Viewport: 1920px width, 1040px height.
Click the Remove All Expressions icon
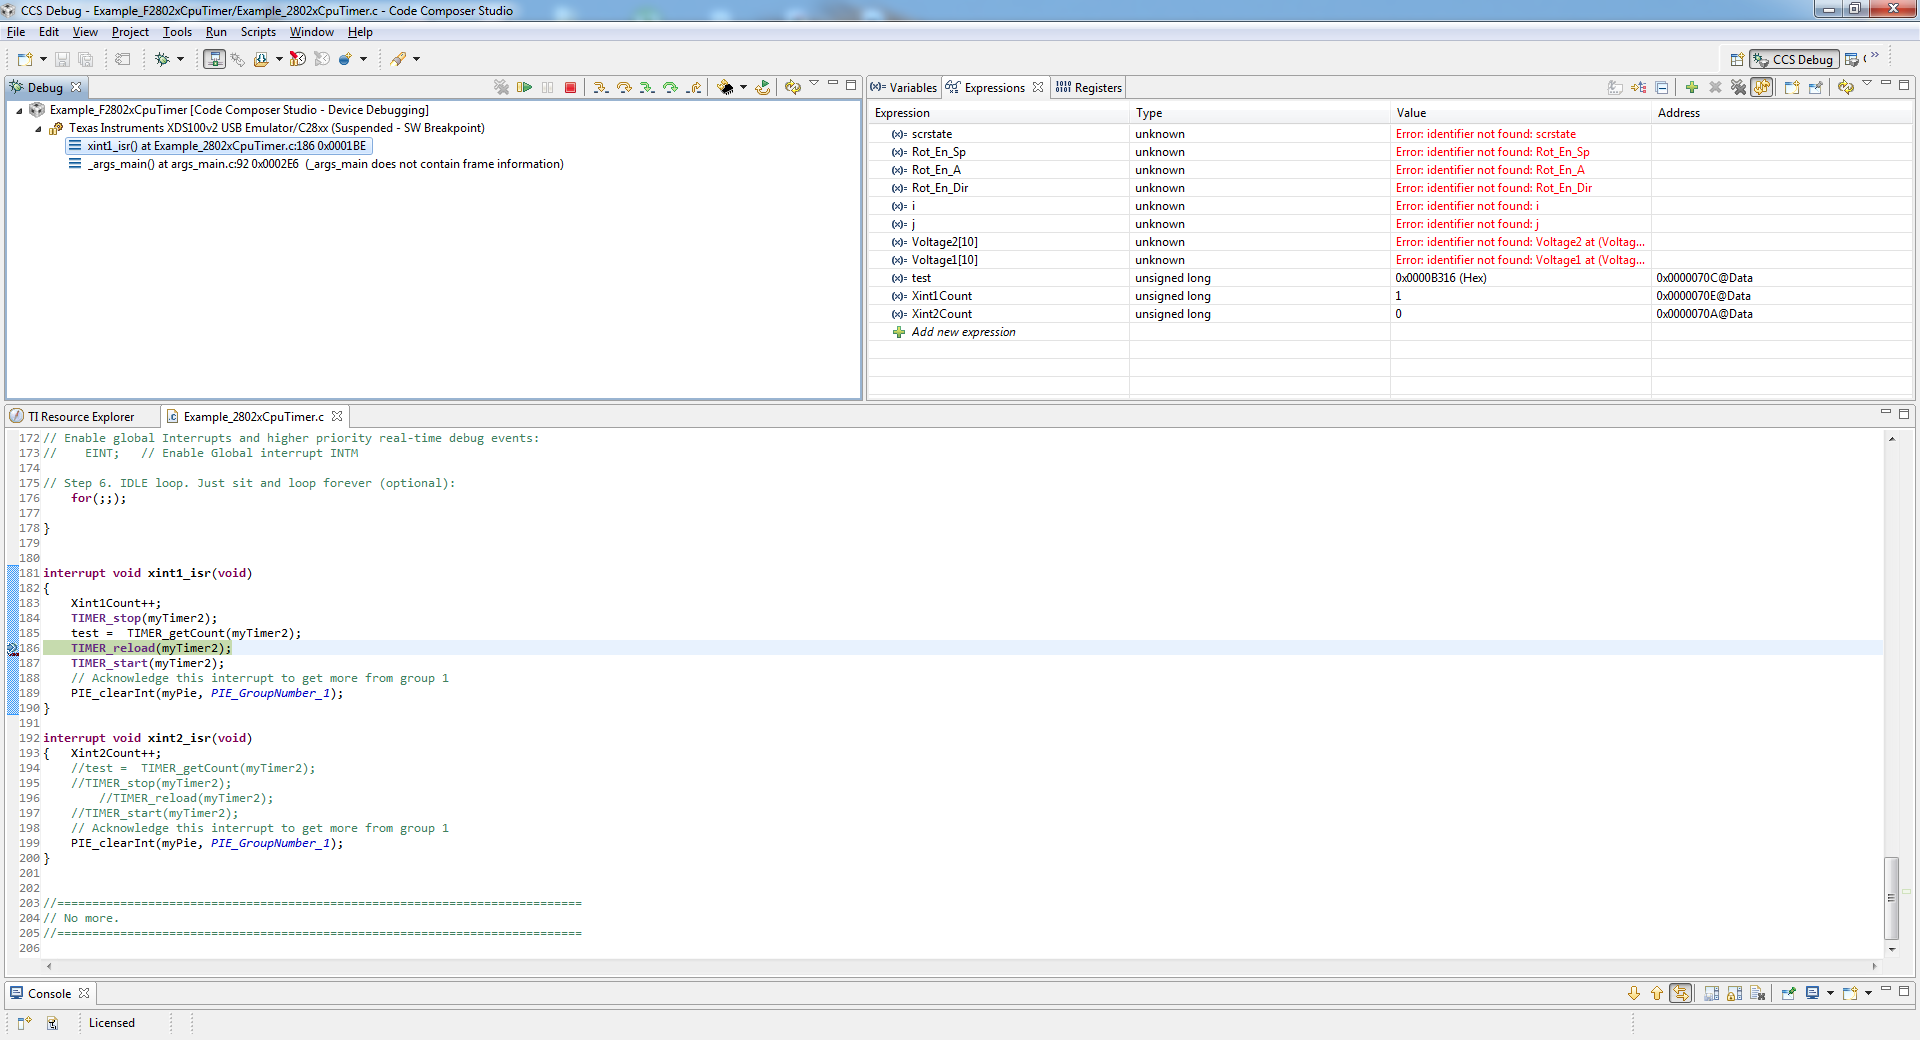coord(1738,87)
